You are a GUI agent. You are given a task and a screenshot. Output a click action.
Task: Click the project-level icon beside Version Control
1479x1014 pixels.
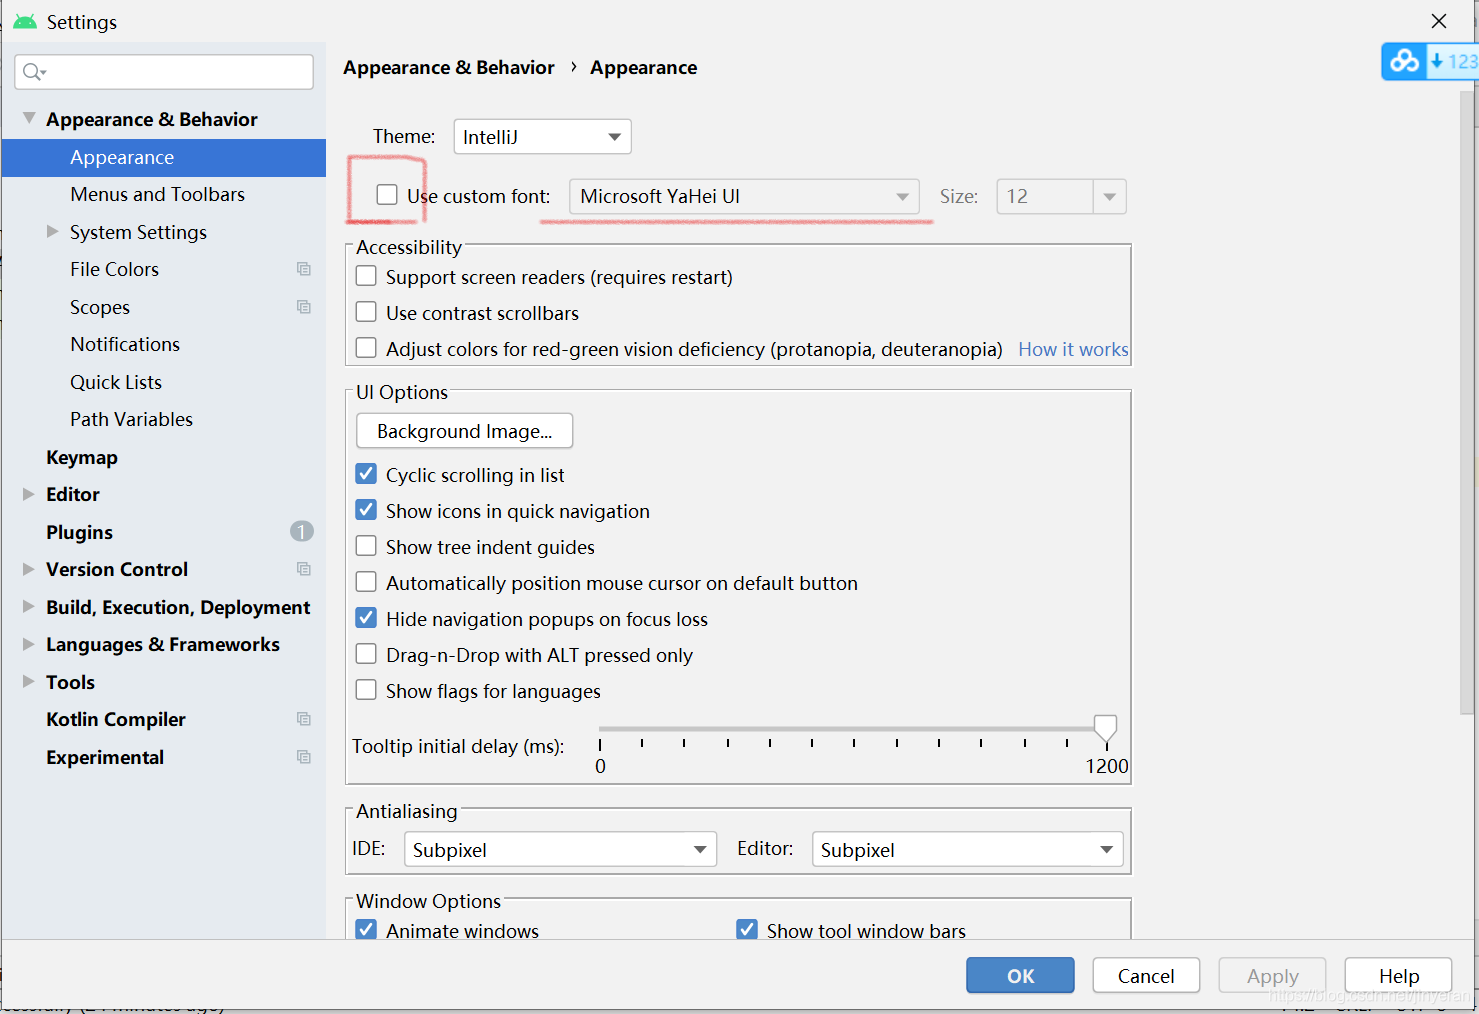coord(304,569)
